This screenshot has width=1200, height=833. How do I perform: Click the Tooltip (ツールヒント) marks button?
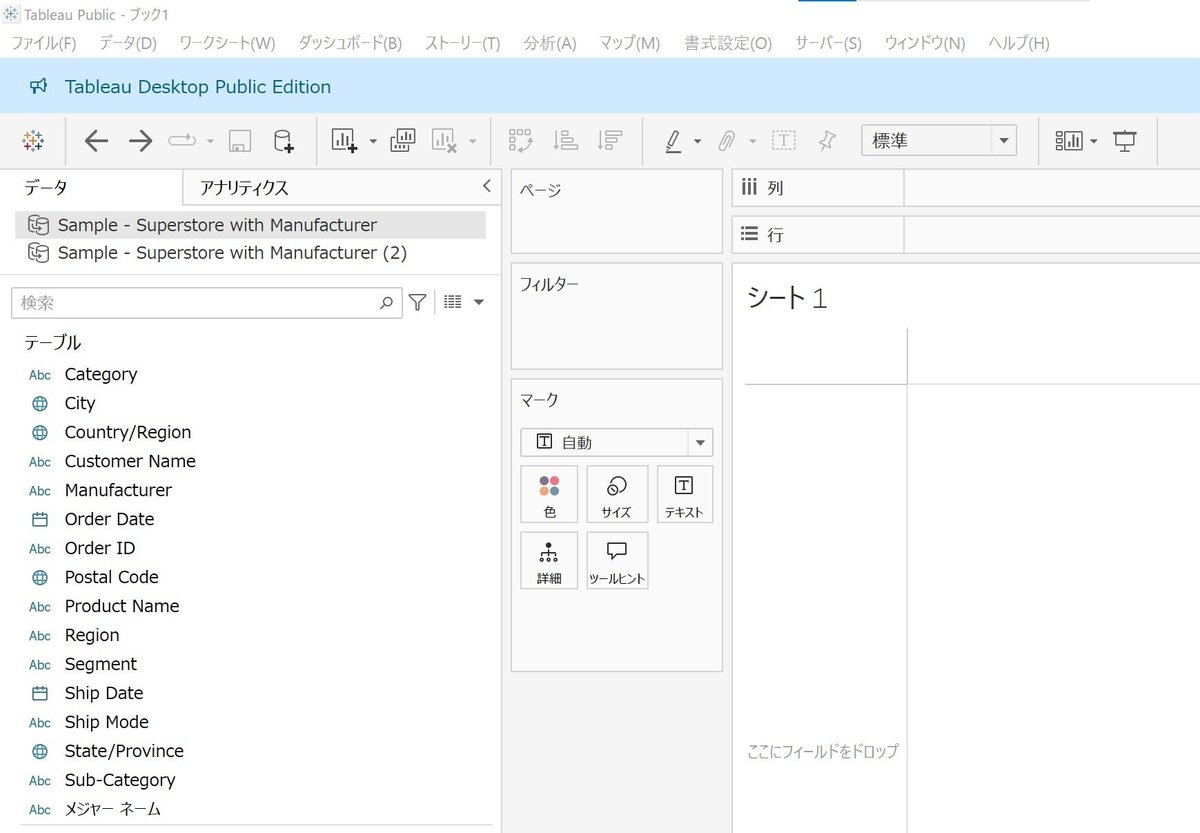(617, 560)
